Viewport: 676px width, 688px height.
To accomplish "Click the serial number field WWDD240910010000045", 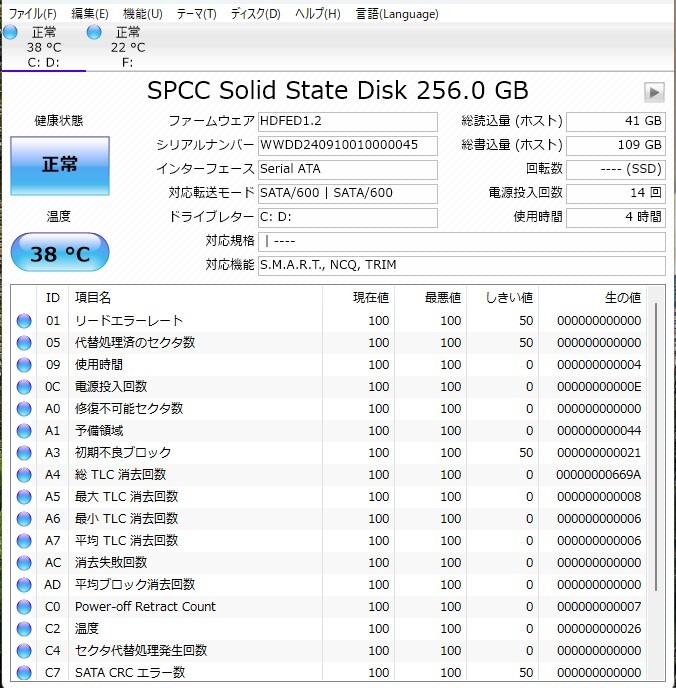I will 347,146.
